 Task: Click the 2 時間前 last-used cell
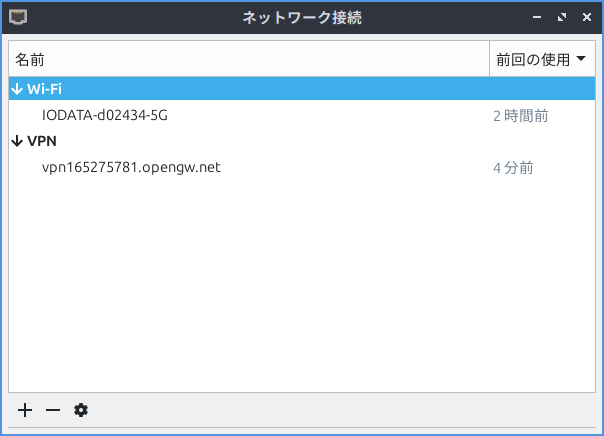tap(520, 116)
